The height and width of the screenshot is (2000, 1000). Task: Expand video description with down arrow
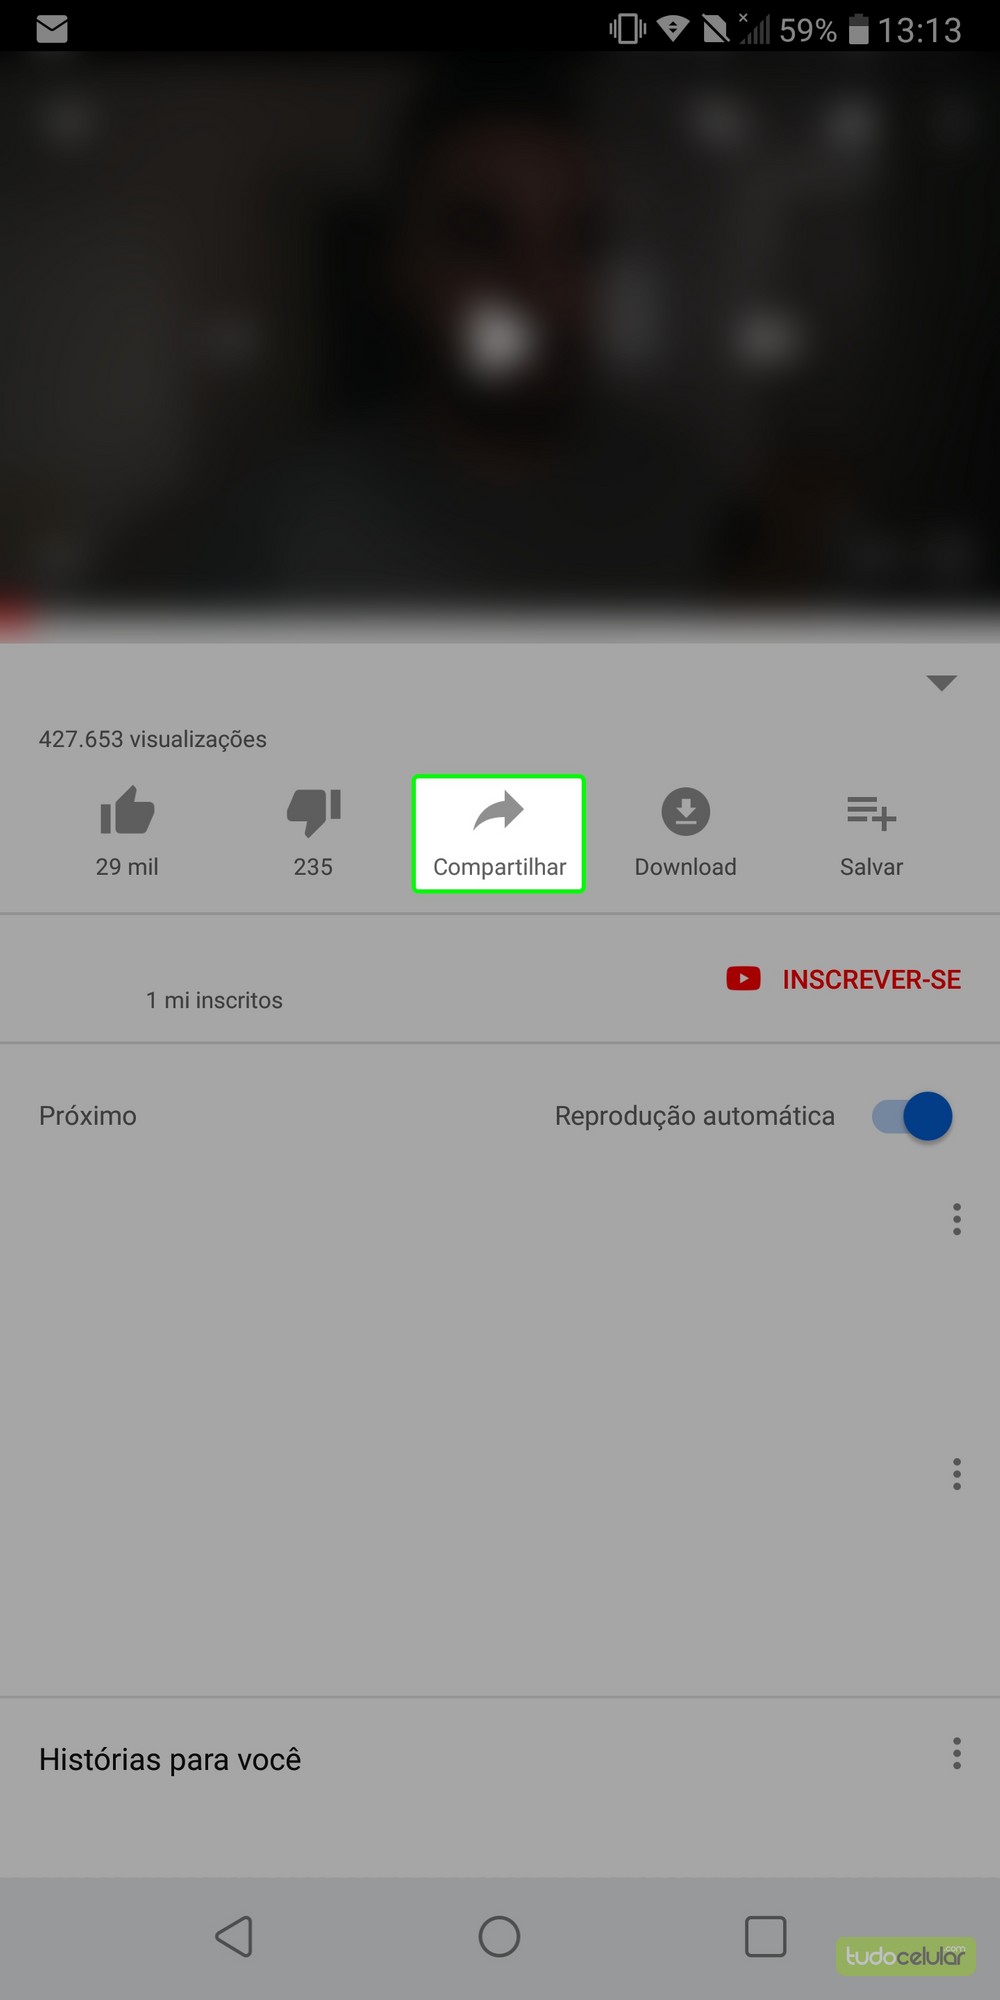(x=941, y=683)
